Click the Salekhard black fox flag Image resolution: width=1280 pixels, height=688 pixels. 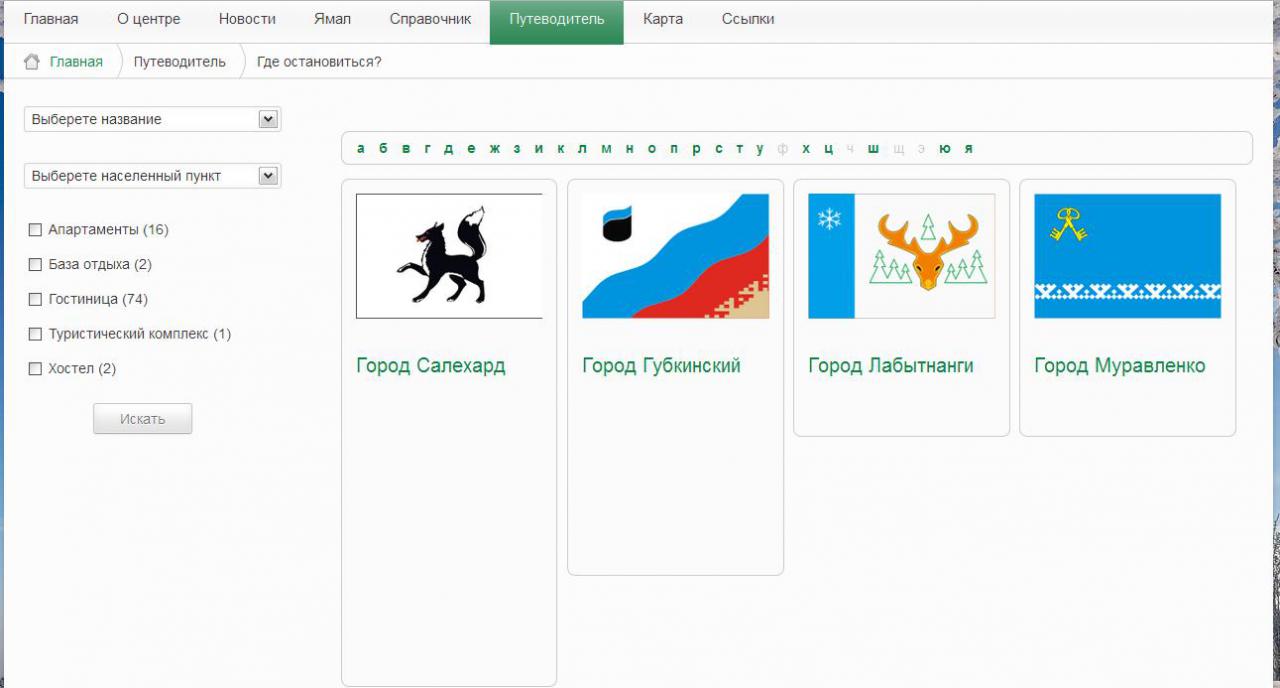449,256
